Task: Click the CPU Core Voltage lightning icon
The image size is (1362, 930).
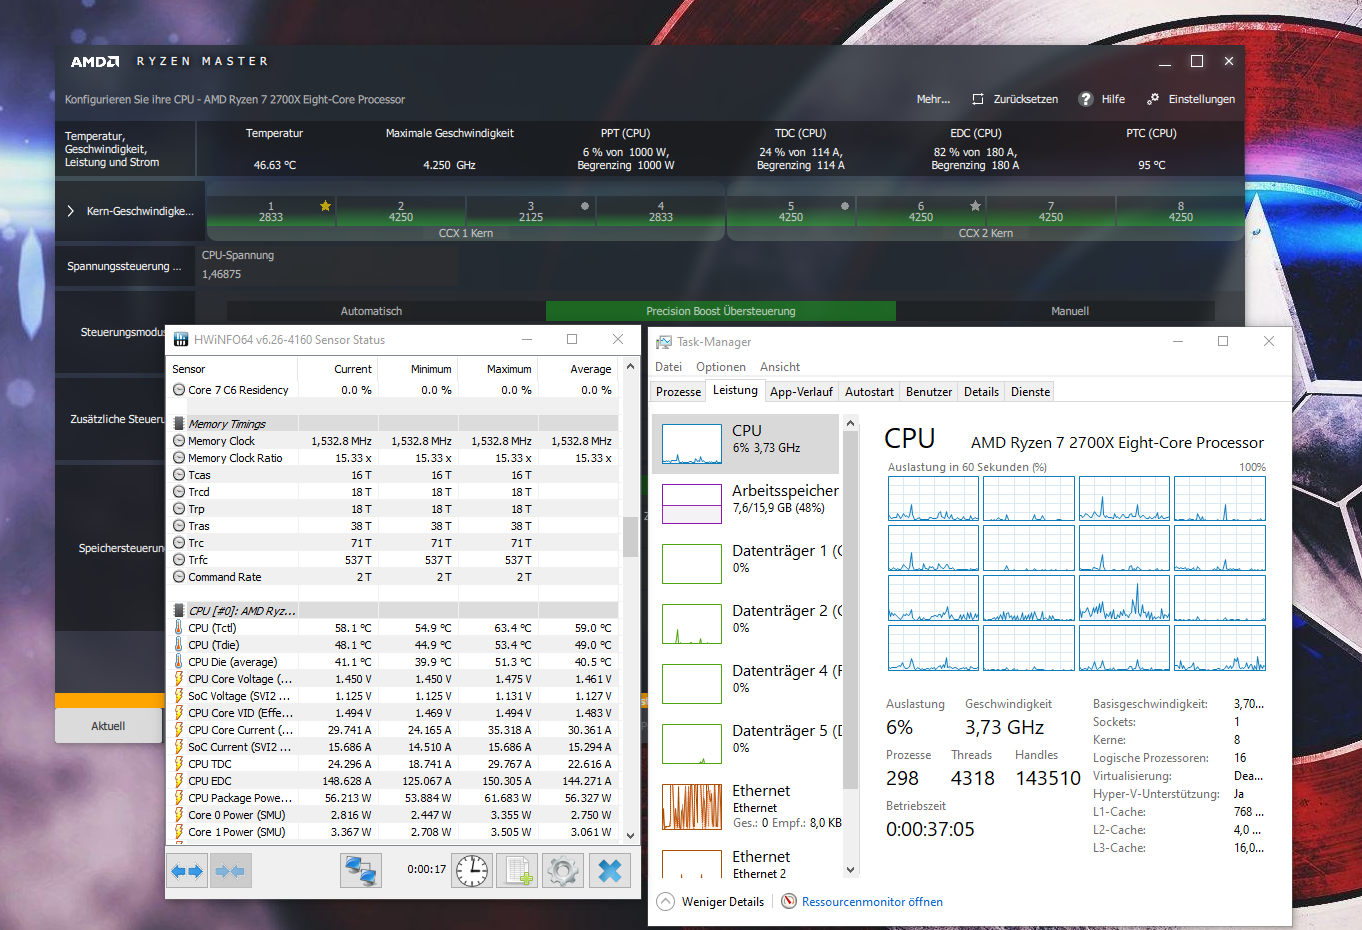Action: pyautogui.click(x=179, y=679)
